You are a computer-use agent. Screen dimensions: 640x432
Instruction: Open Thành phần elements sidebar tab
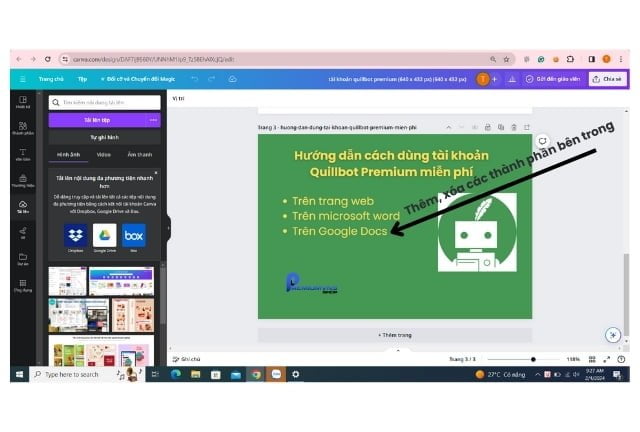coord(23,128)
